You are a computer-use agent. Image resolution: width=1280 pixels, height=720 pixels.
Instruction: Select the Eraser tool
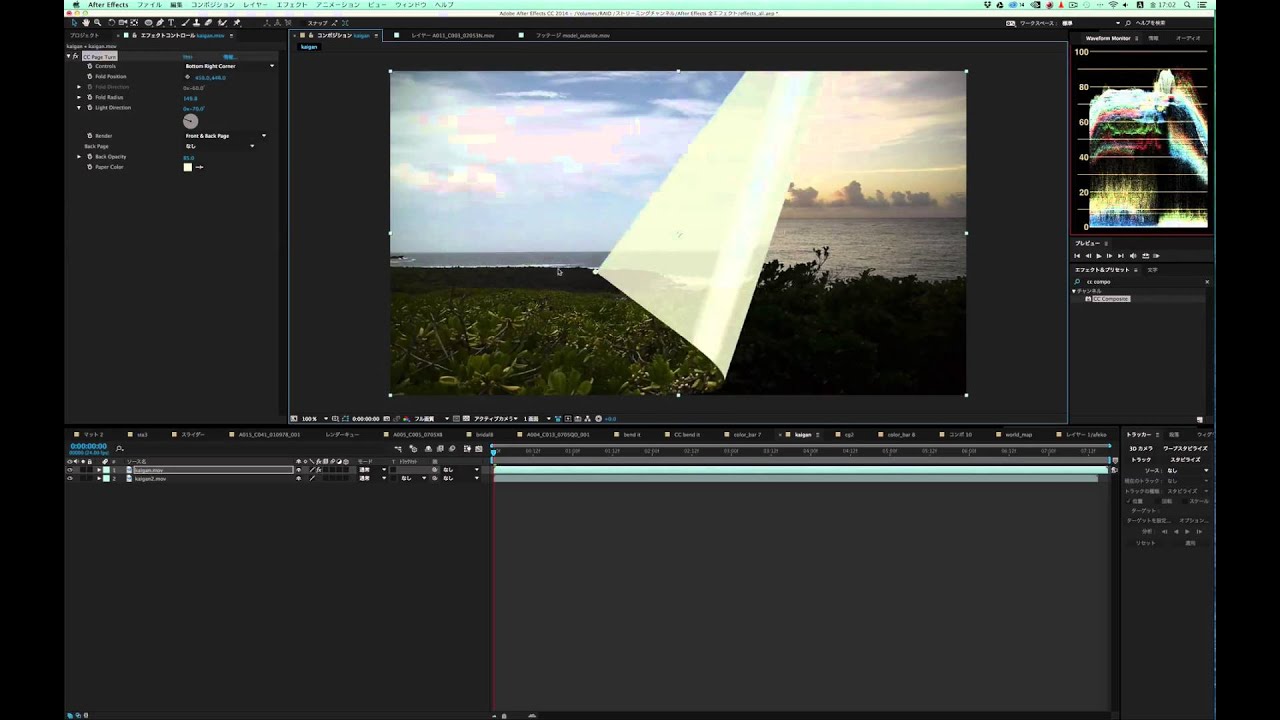[208, 22]
